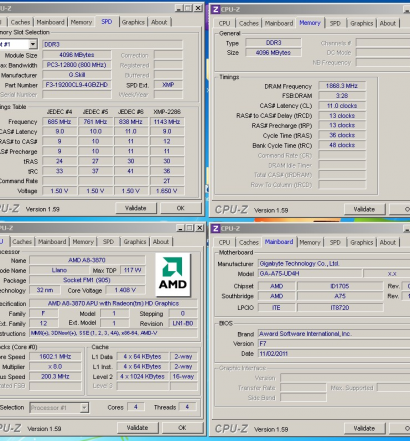Click Validate in the Mainboard window
Image resolution: width=410 pixels, height=441 pixels.
[364, 428]
